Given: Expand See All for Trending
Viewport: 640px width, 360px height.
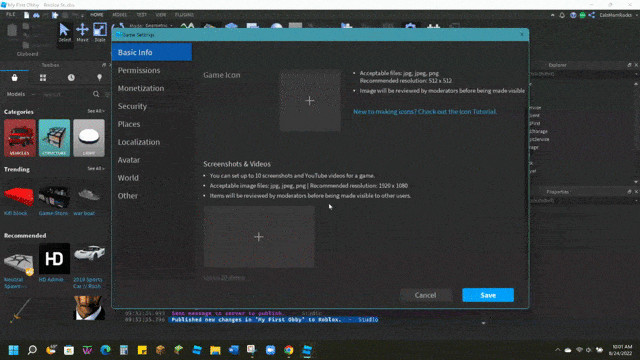Looking at the screenshot, I should (96, 169).
